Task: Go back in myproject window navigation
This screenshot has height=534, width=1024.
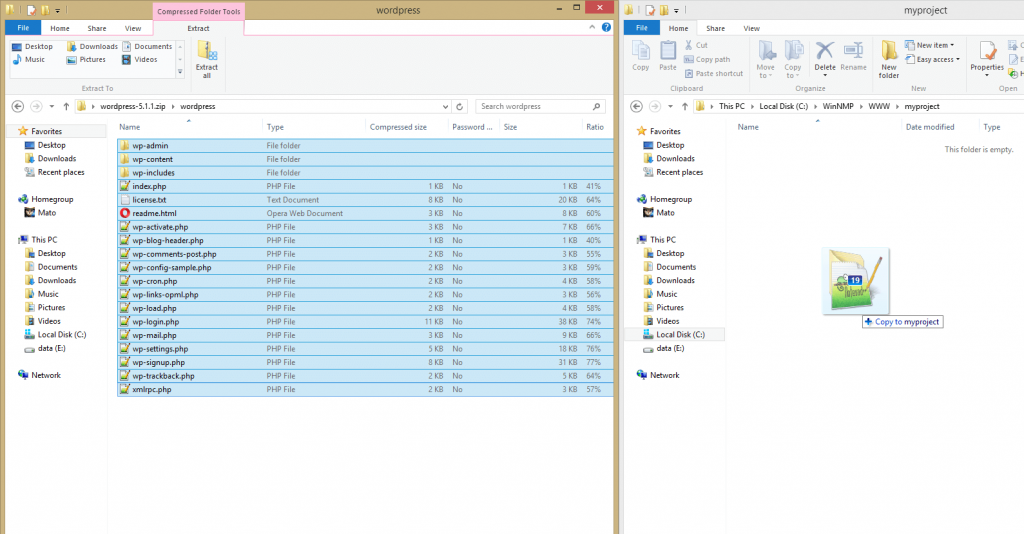Action: 636,106
